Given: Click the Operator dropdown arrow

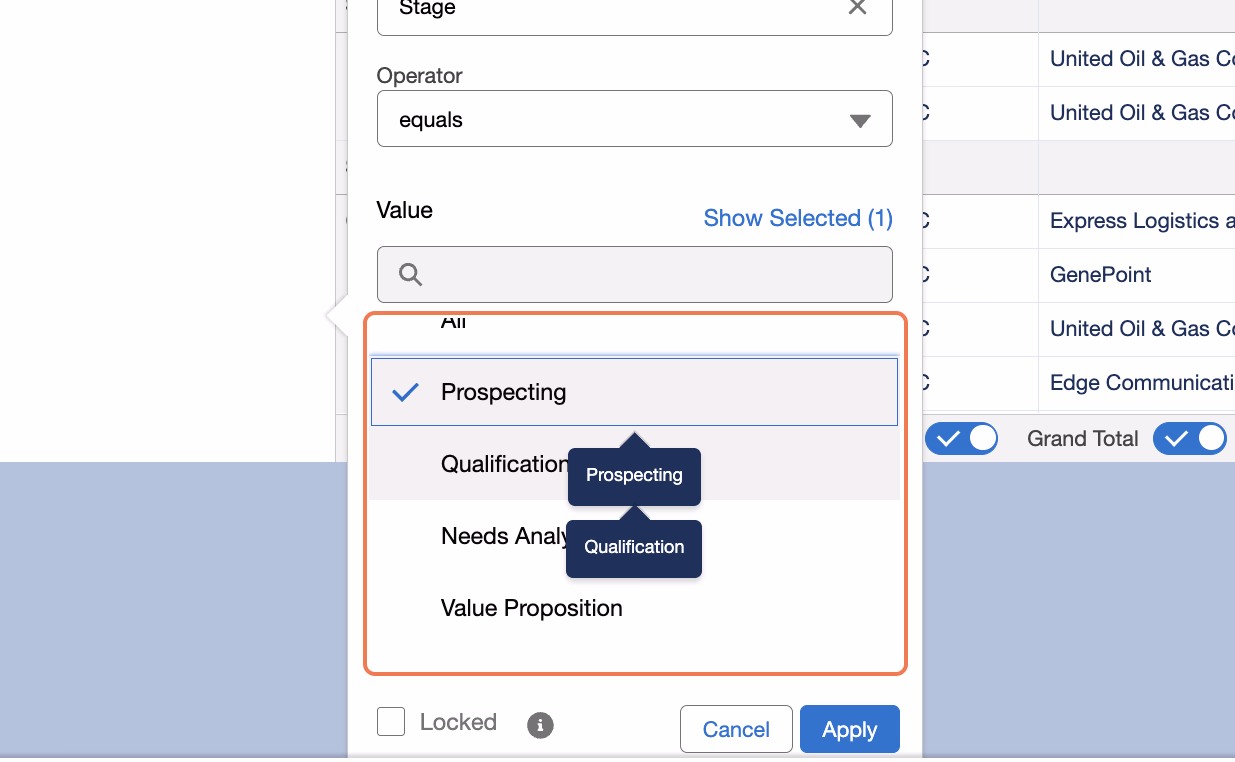Looking at the screenshot, I should [860, 121].
